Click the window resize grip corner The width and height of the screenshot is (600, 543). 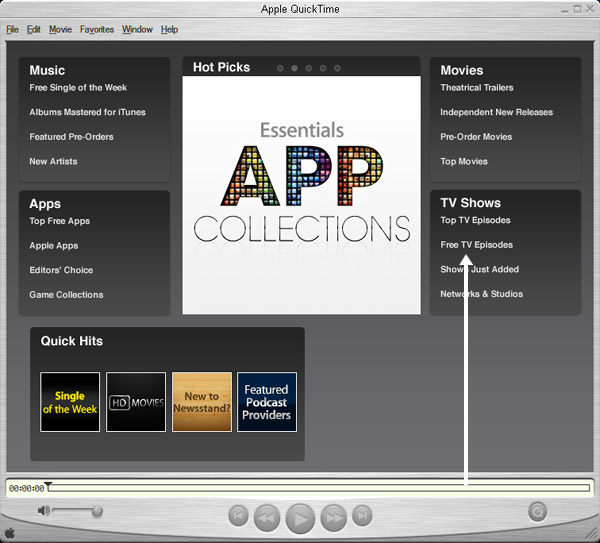point(593,535)
